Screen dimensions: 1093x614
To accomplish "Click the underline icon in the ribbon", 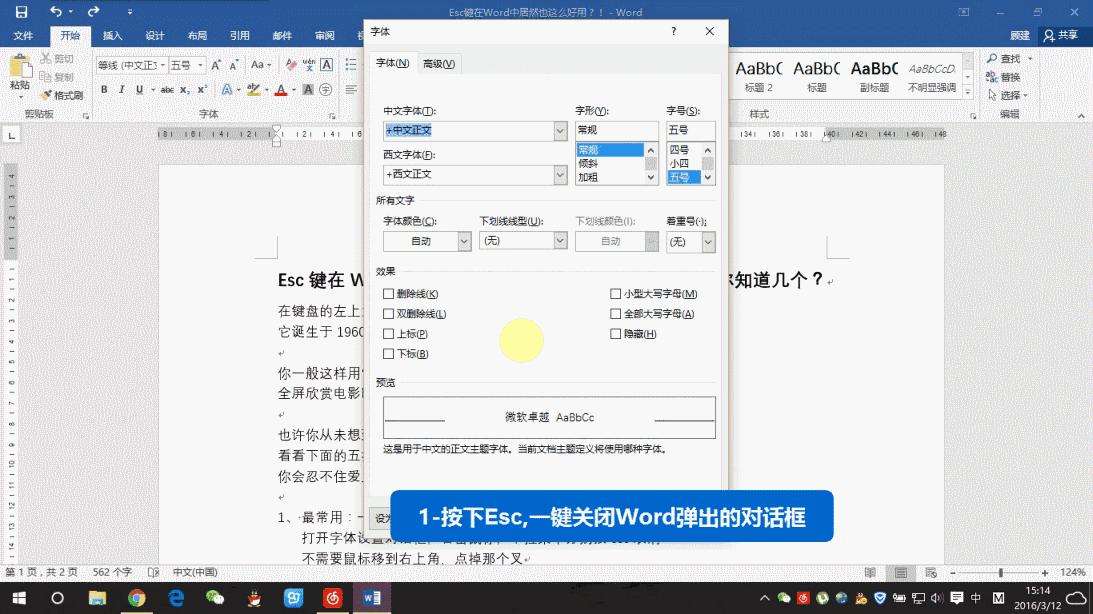I will pos(139,89).
